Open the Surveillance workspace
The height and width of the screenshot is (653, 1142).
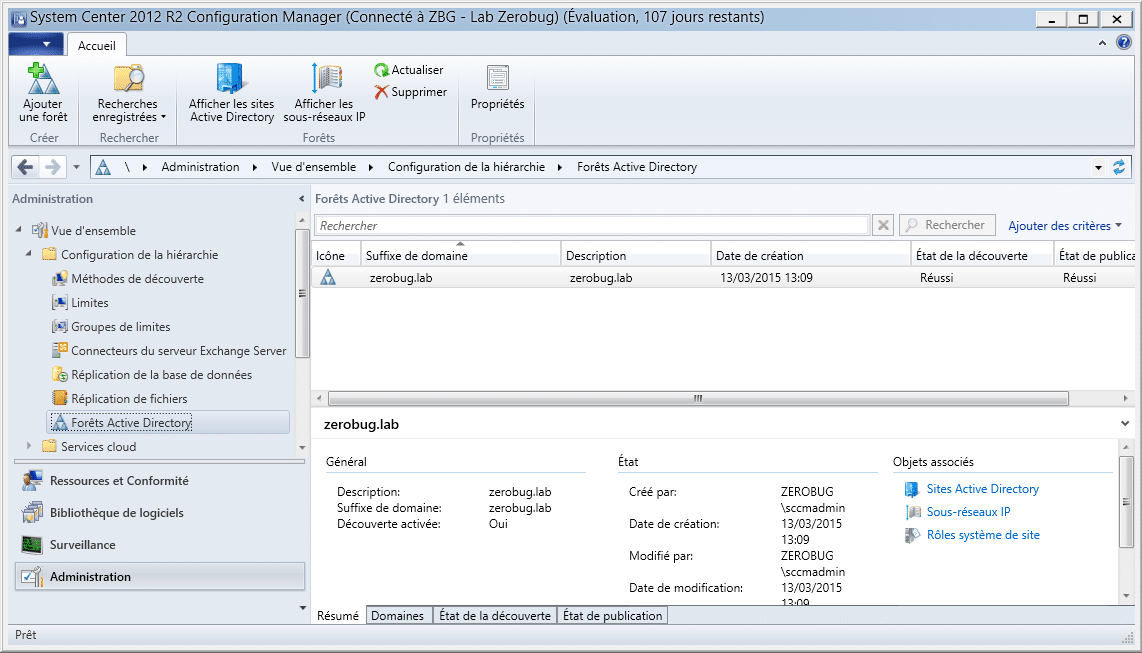pyautogui.click(x=82, y=545)
